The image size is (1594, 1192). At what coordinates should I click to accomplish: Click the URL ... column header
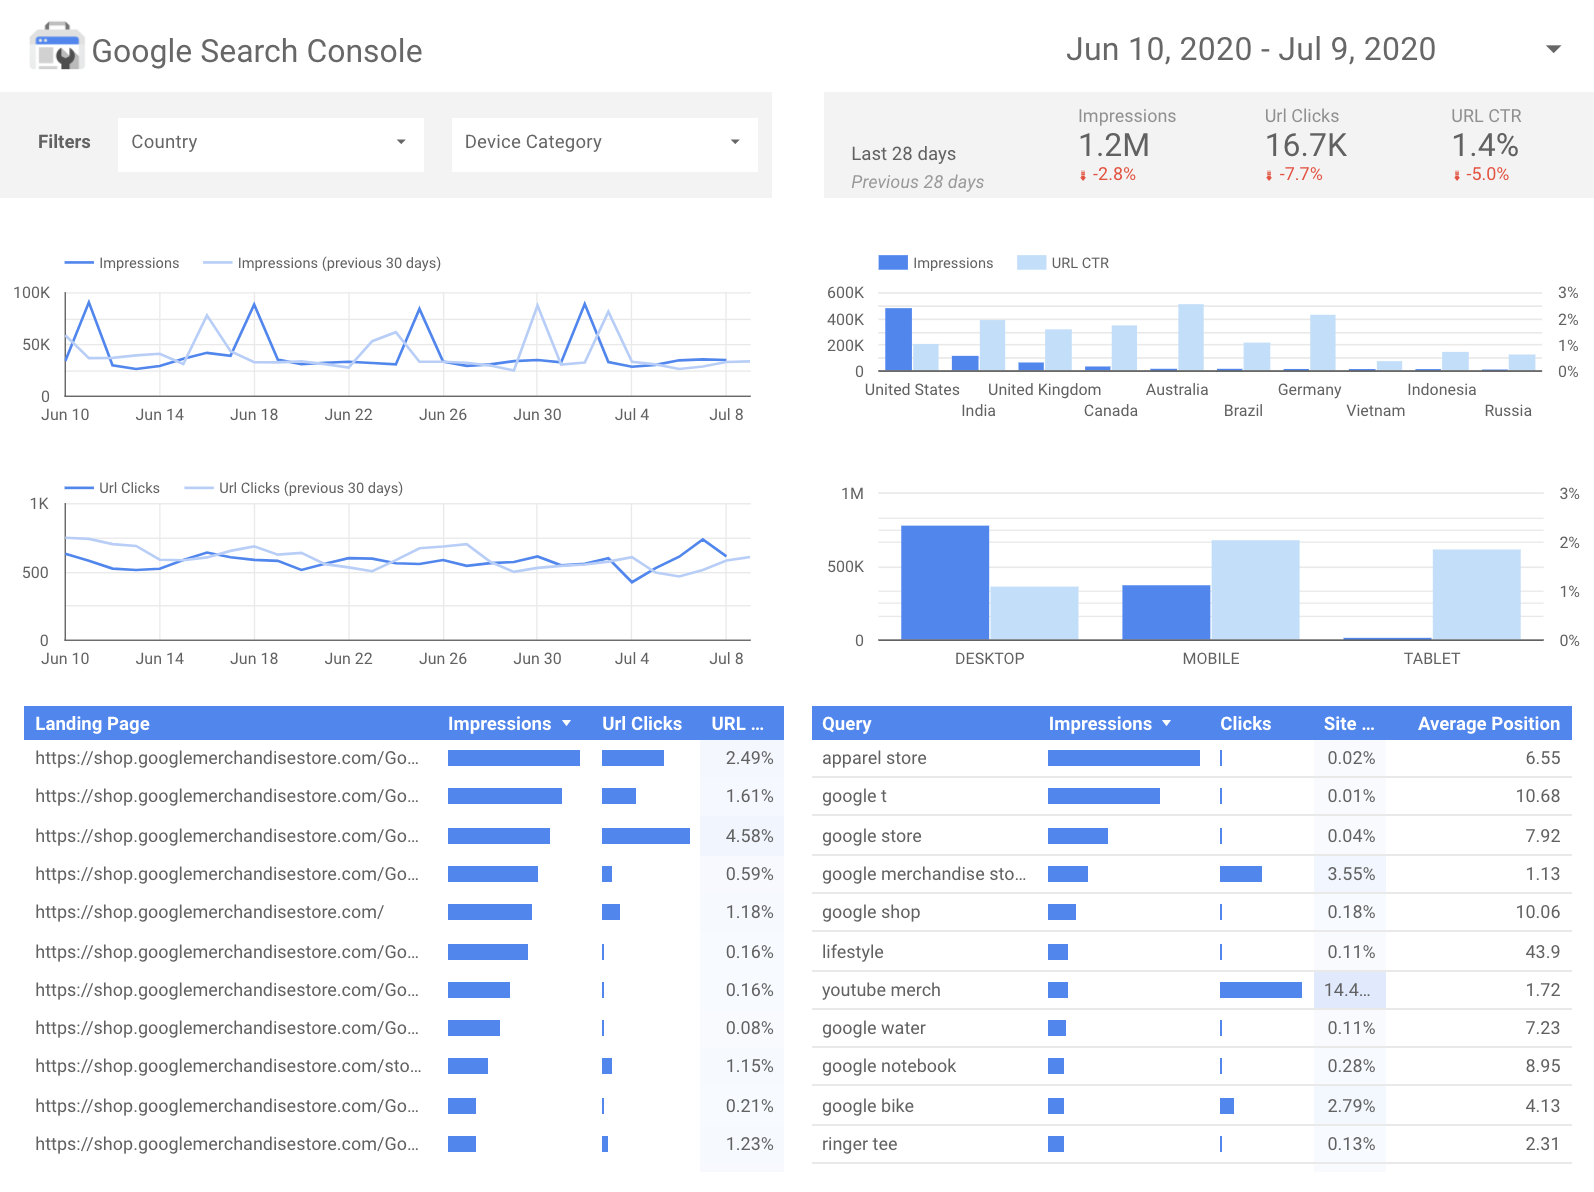[x=737, y=723]
